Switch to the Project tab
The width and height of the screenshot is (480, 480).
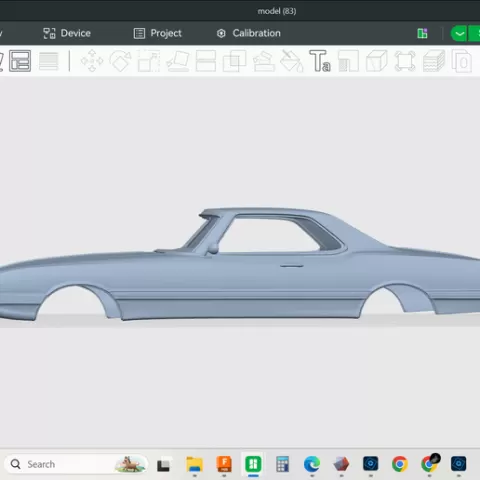[157, 33]
